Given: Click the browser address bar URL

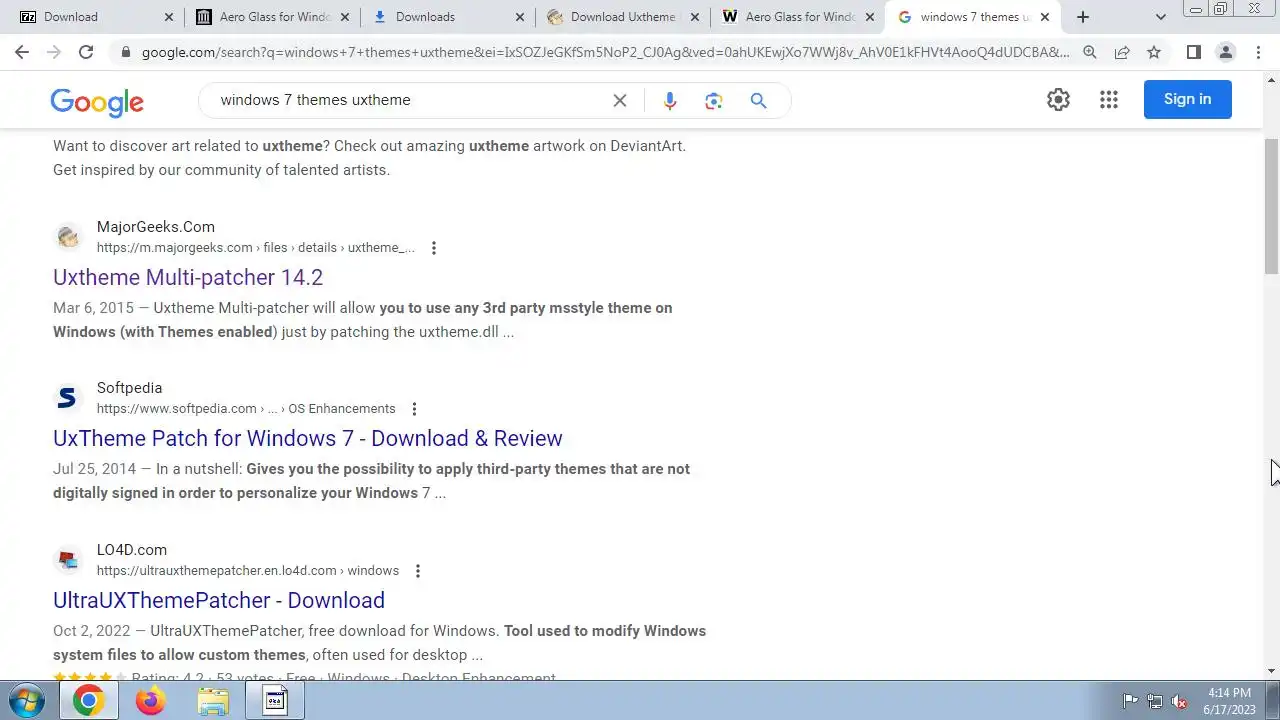Looking at the screenshot, I should [605, 52].
